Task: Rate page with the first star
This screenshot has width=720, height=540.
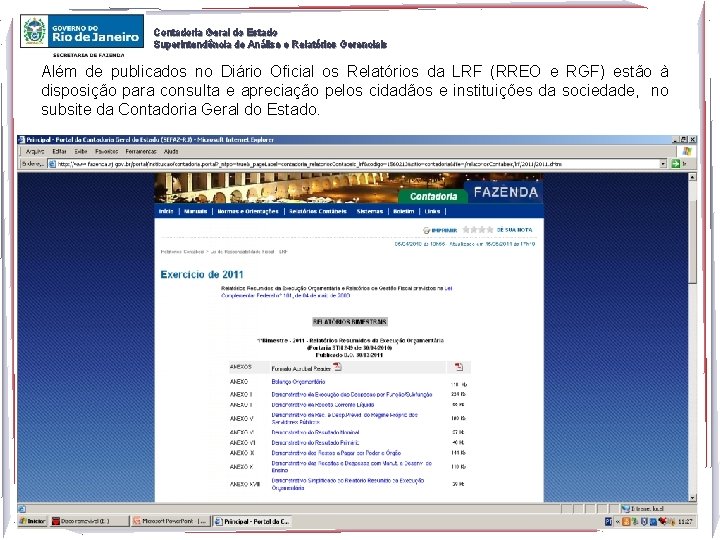Action: coord(466,230)
